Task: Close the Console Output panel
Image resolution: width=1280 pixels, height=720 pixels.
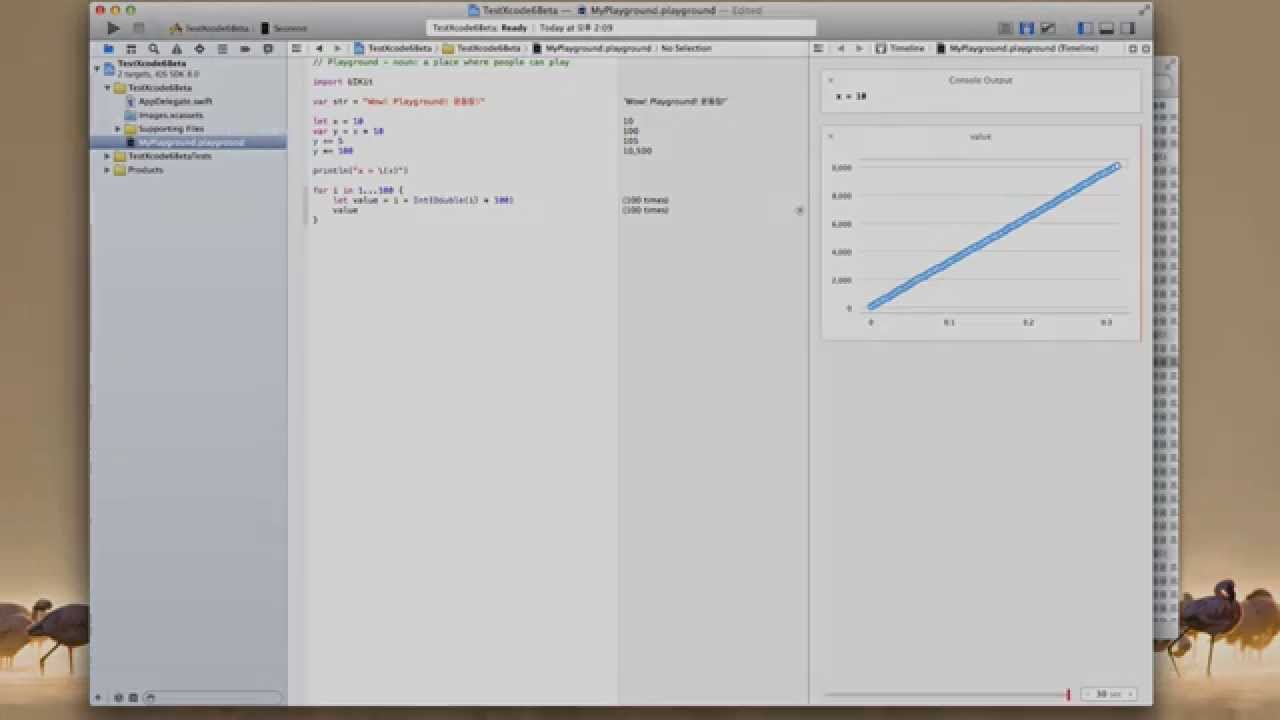Action: tap(830, 80)
